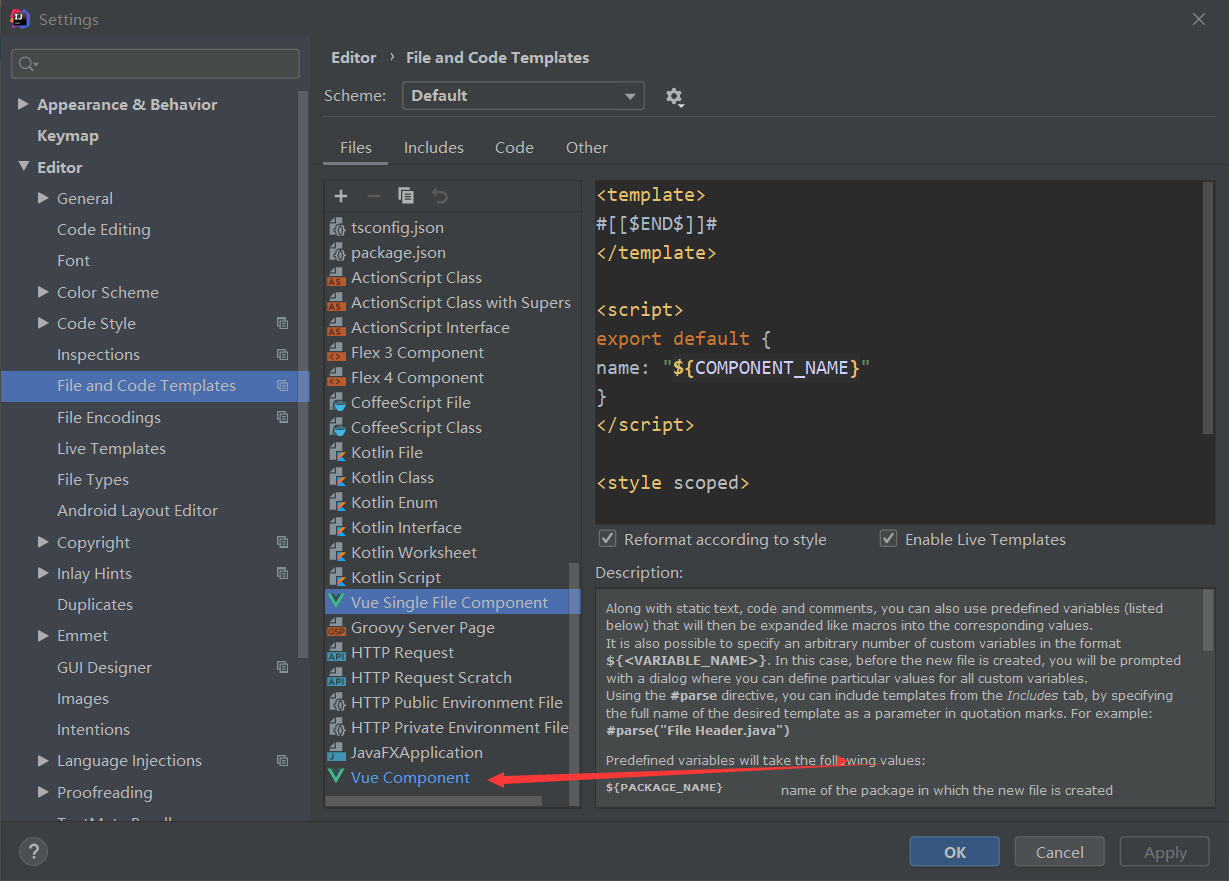Click project-level icon beside Inspections
1229x881 pixels.
pyautogui.click(x=283, y=354)
